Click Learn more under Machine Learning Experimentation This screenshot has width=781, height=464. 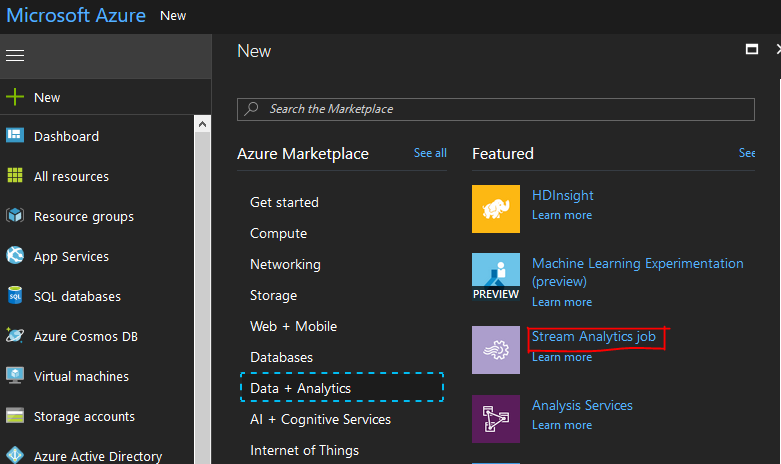[x=562, y=302]
